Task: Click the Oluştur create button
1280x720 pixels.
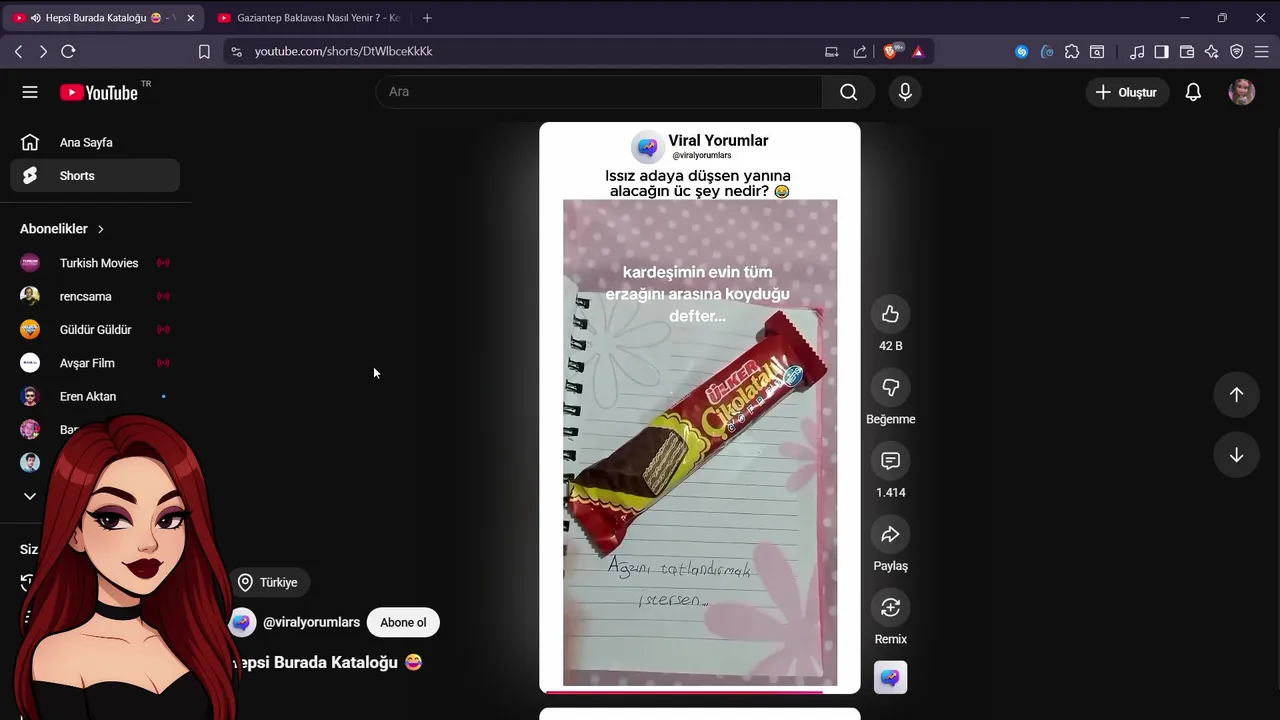Action: click(x=1126, y=92)
